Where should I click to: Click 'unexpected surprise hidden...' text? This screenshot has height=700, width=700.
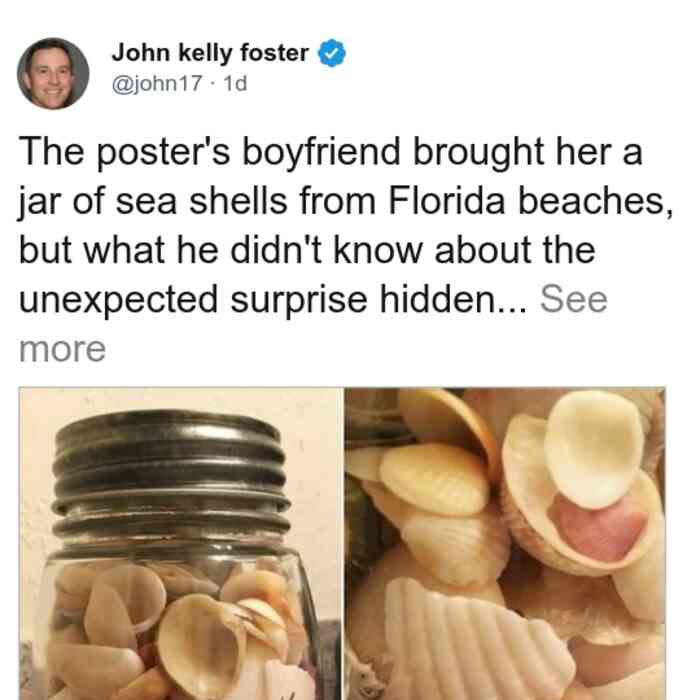pos(273,299)
